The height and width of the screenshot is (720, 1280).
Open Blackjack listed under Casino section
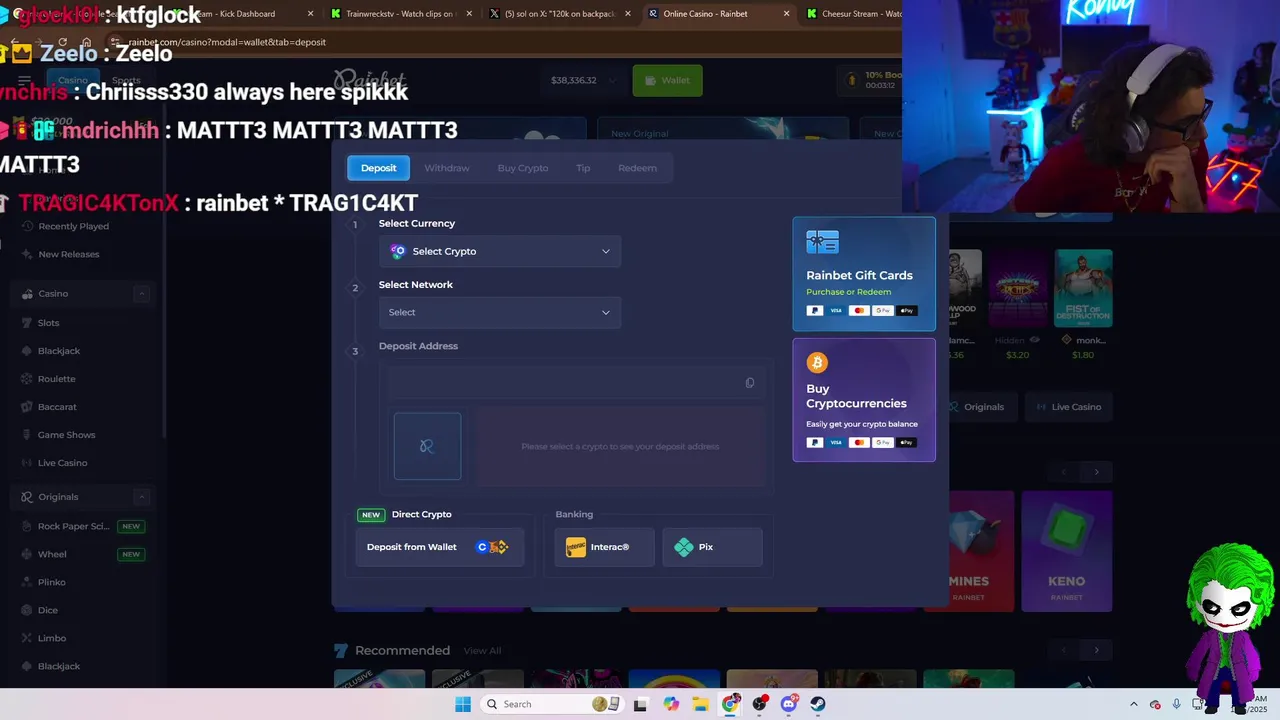(58, 351)
